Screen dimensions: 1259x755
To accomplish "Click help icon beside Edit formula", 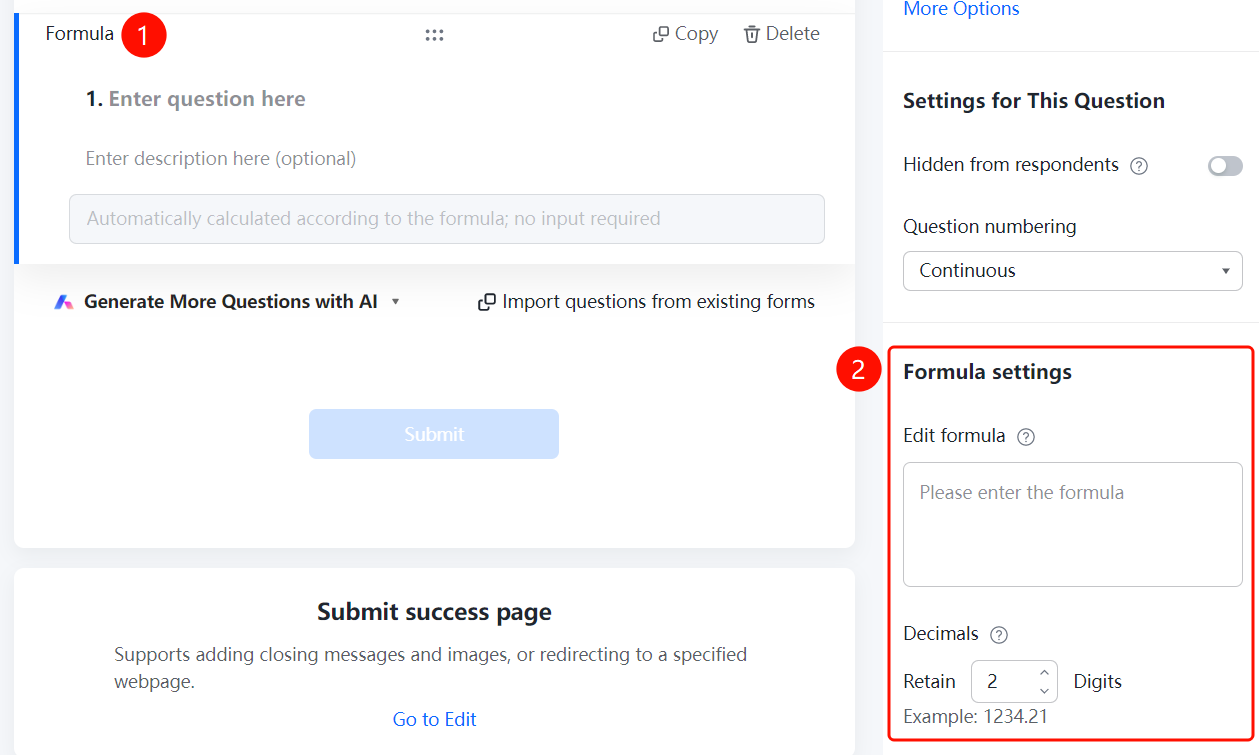I will coord(1025,437).
